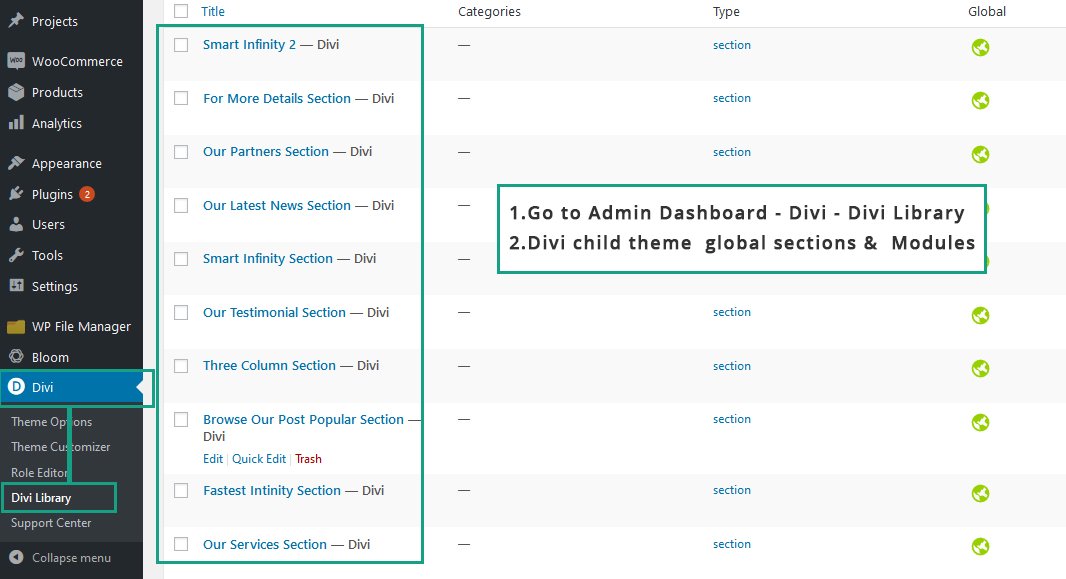Check the Three Column Section checkbox
Image resolution: width=1066 pixels, height=579 pixels.
[x=181, y=366]
